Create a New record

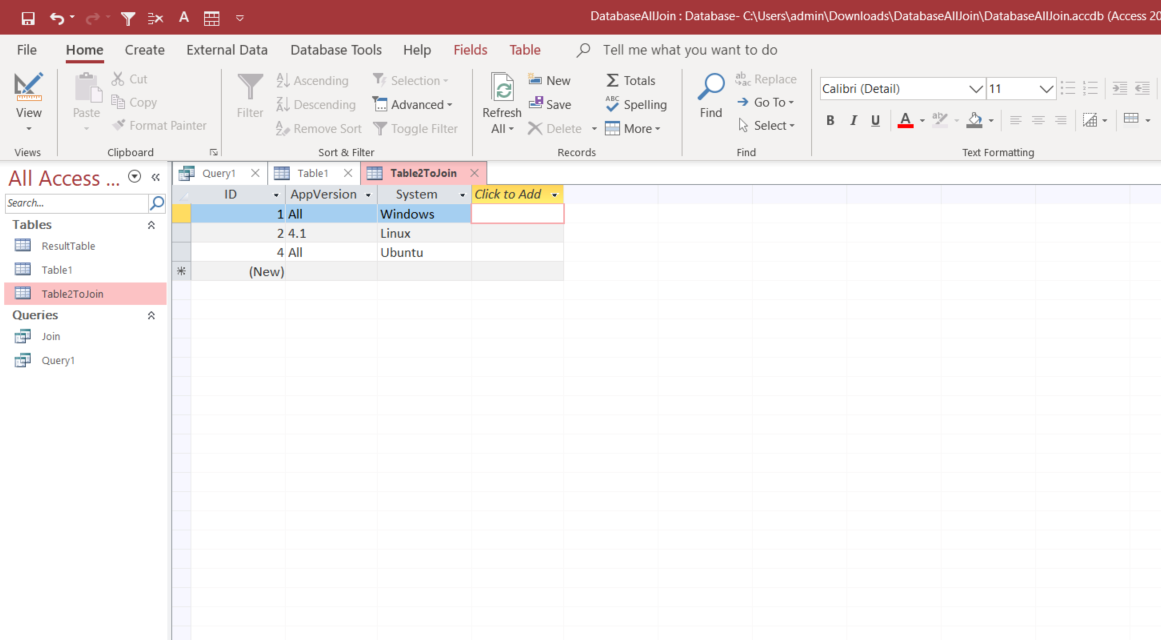click(549, 80)
